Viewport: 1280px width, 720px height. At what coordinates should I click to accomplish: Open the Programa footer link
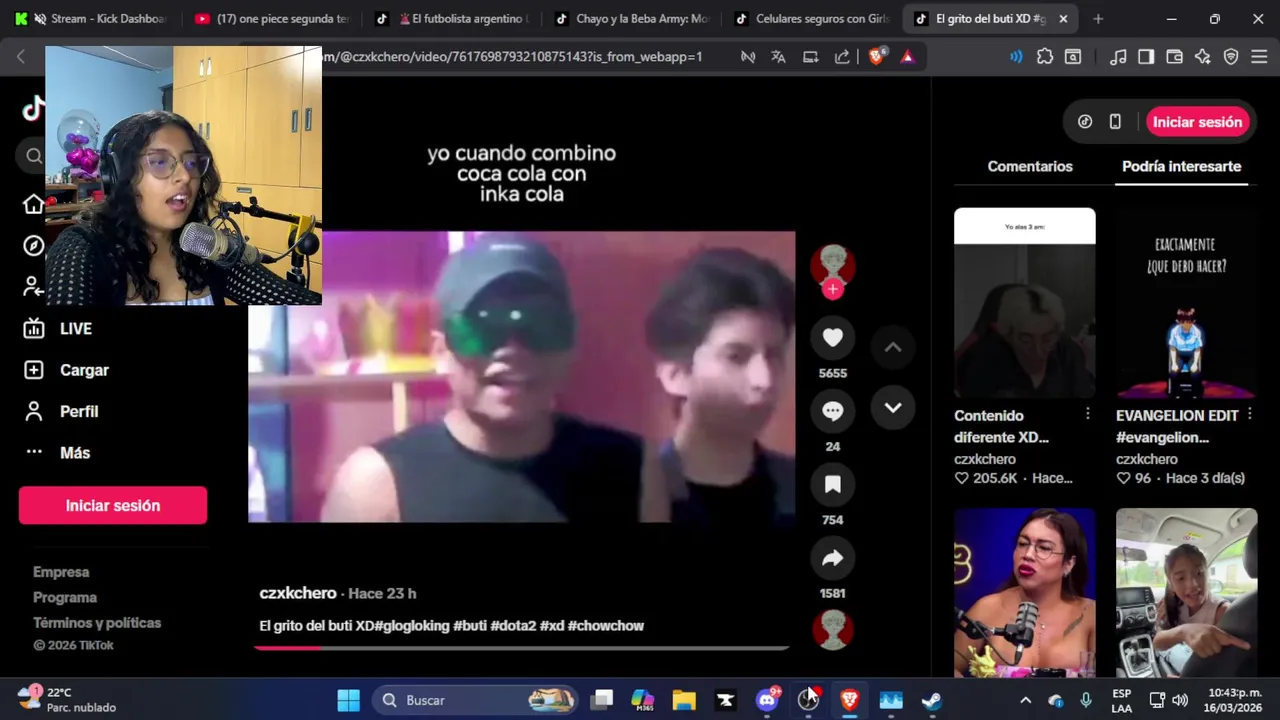pyautogui.click(x=65, y=597)
